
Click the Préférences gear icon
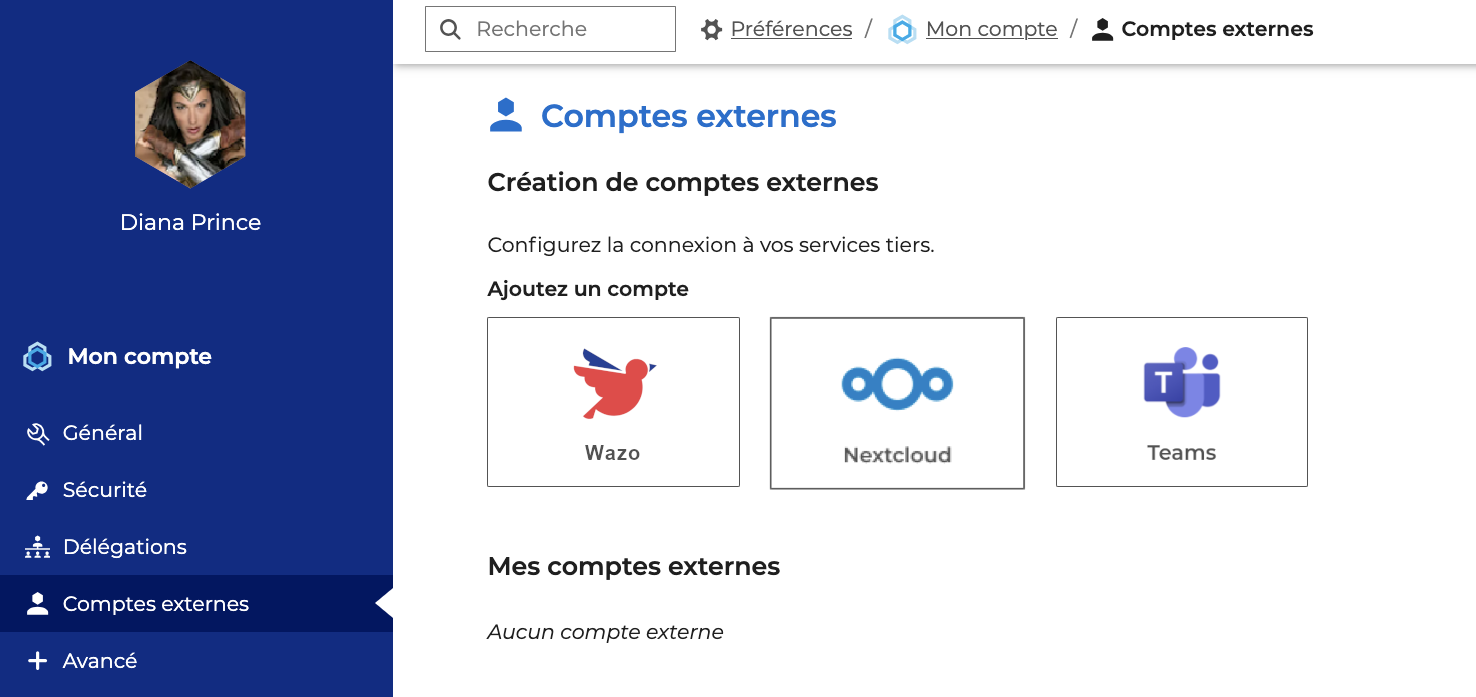(x=711, y=30)
